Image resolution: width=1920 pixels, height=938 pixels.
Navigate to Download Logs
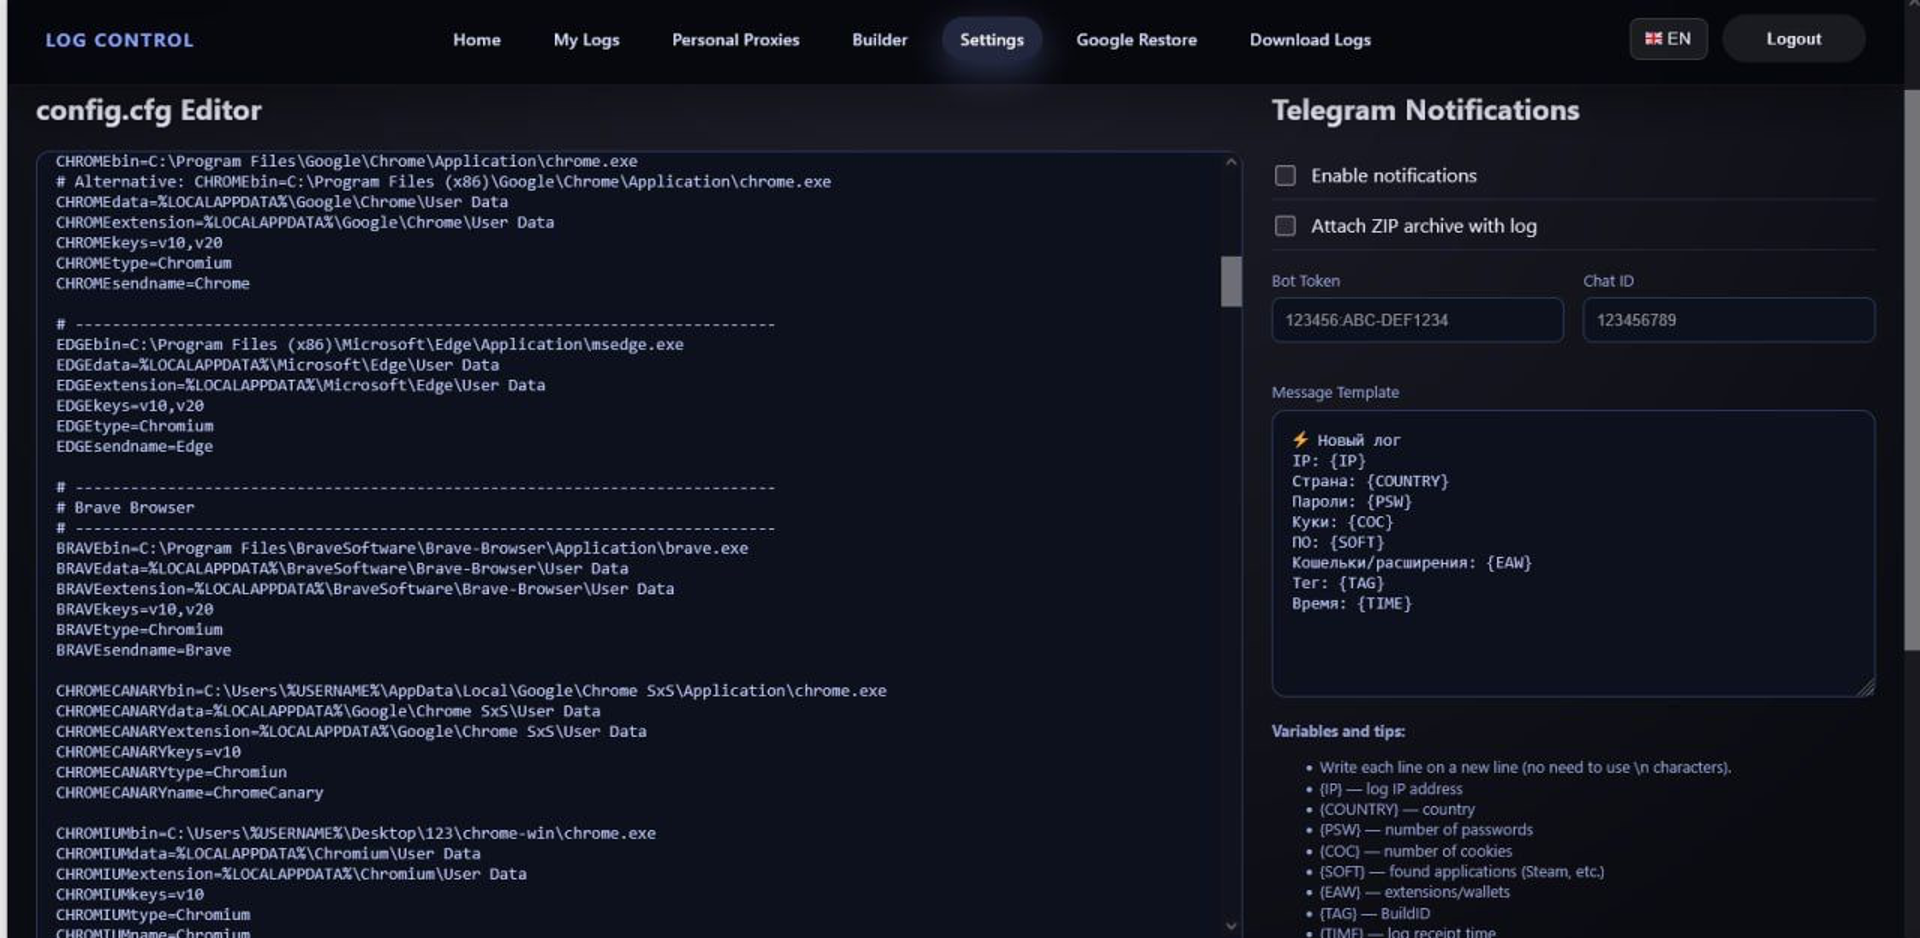pyautogui.click(x=1309, y=40)
